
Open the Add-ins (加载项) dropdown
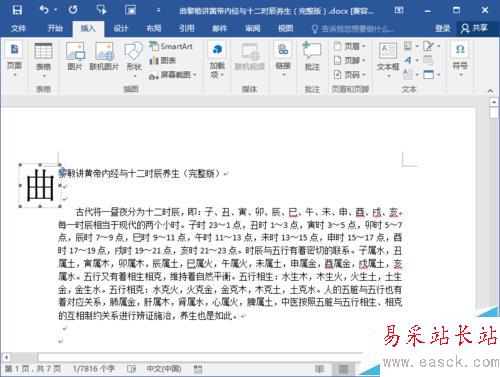point(217,60)
